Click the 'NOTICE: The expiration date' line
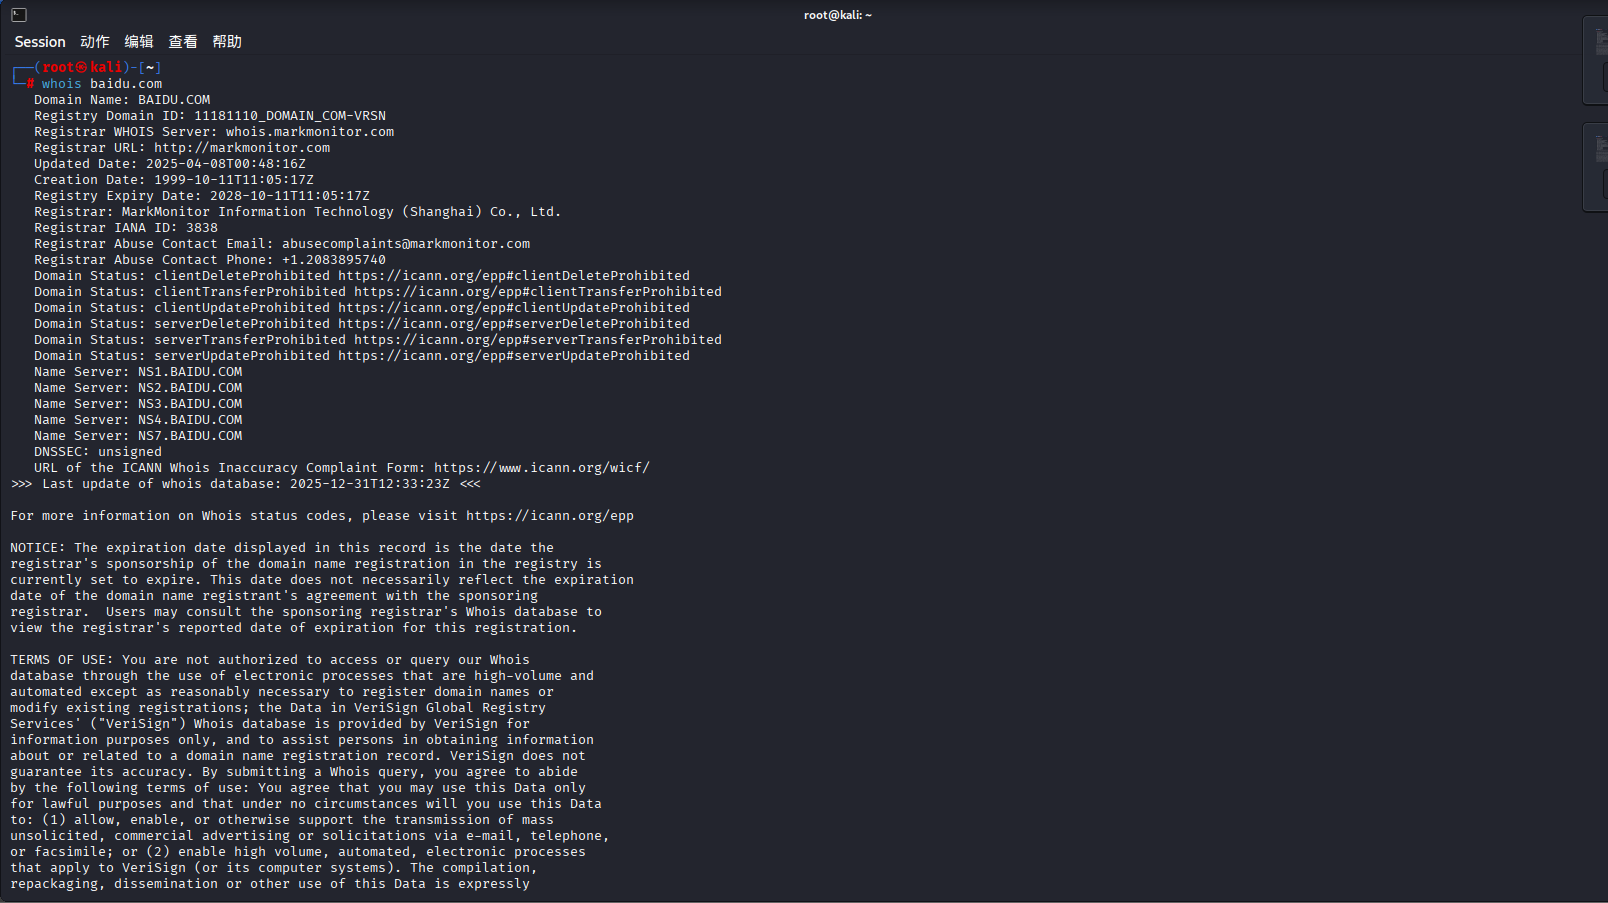 282,548
